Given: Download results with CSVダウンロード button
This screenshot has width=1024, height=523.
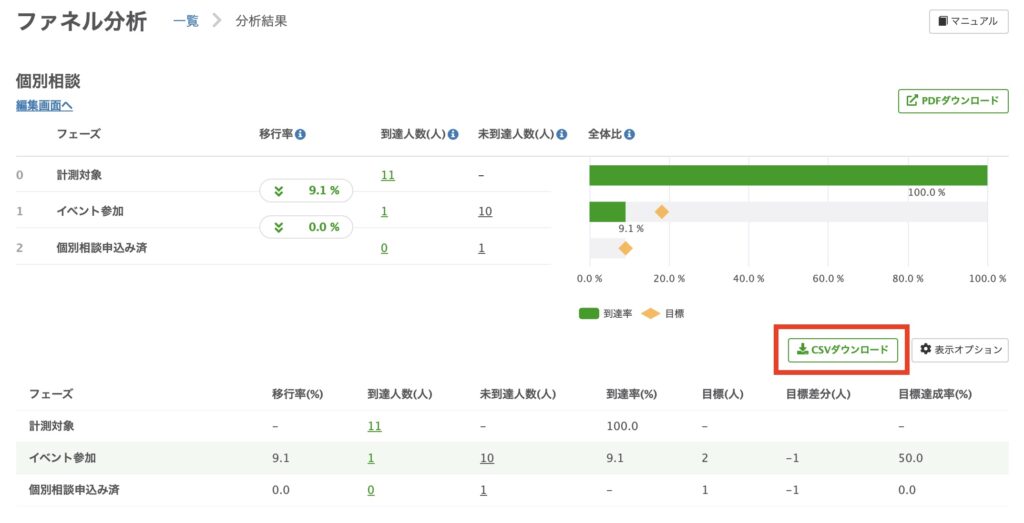Looking at the screenshot, I should [x=843, y=349].
